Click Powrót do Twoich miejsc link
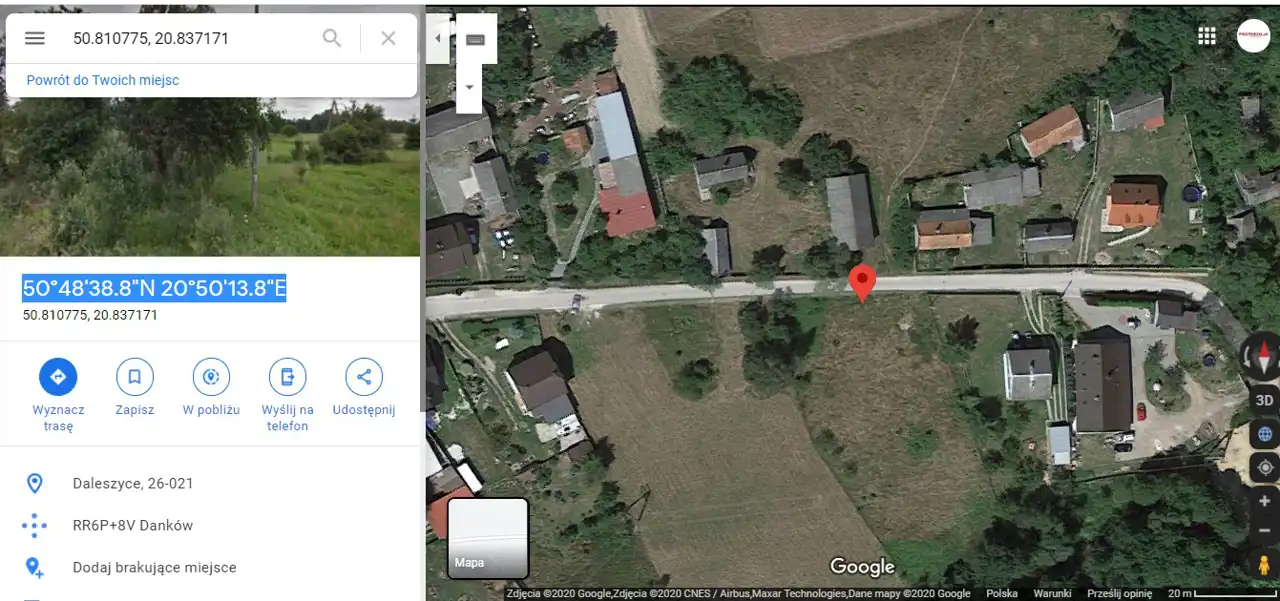Viewport: 1280px width, 601px height. [103, 80]
